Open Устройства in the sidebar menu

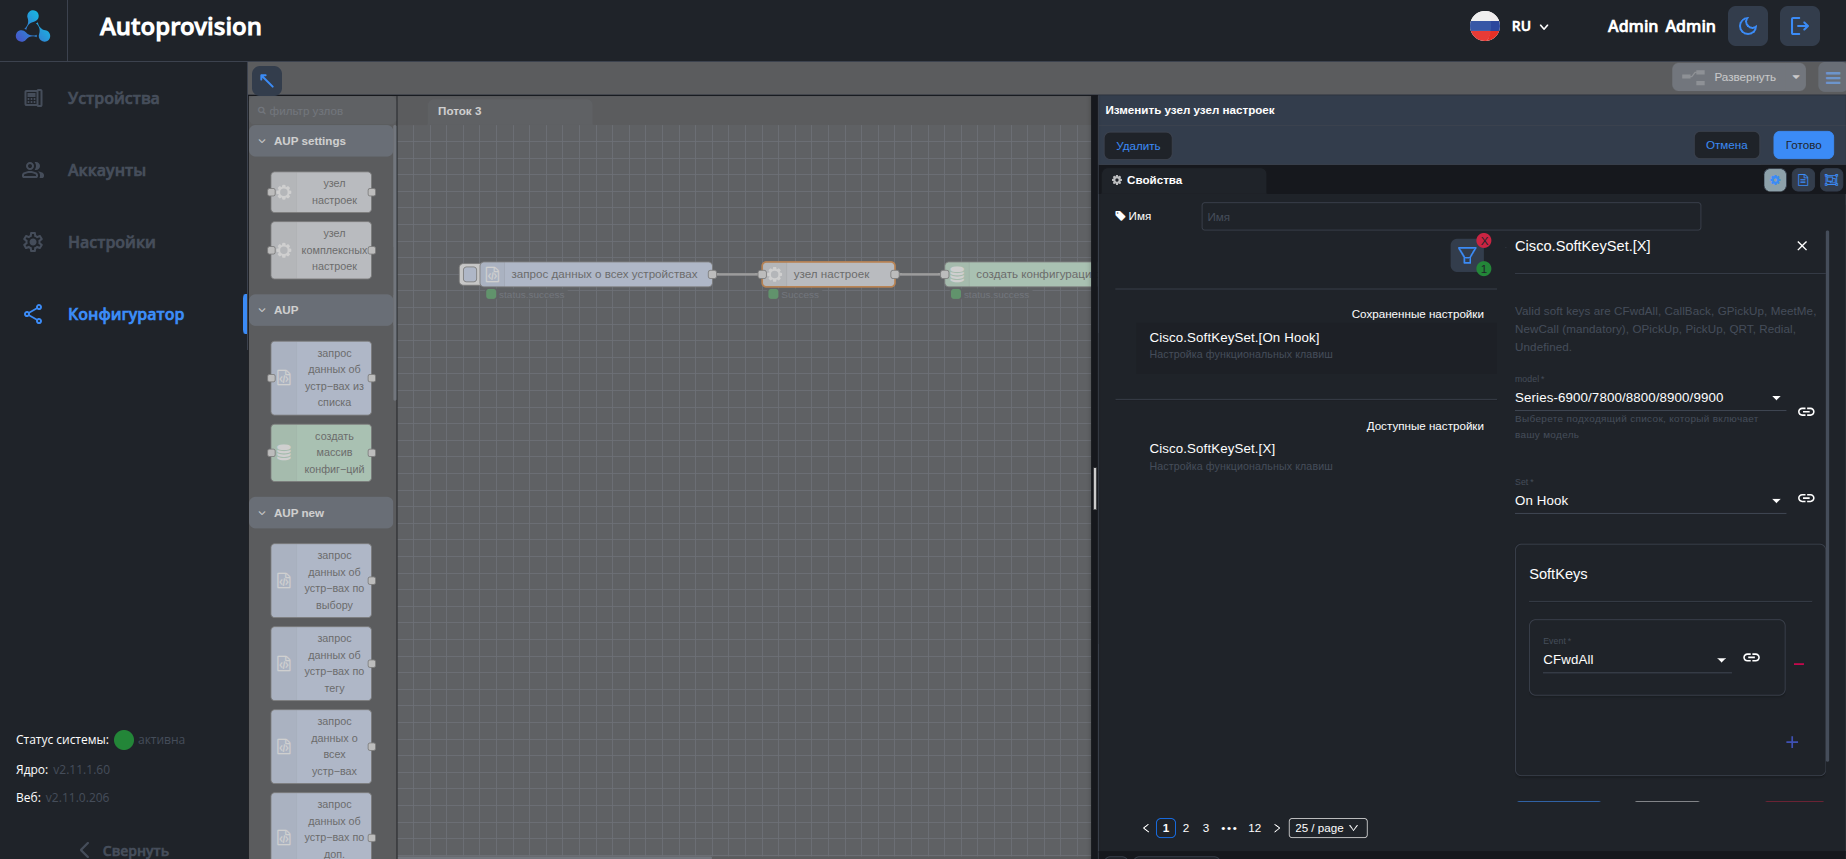point(113,98)
